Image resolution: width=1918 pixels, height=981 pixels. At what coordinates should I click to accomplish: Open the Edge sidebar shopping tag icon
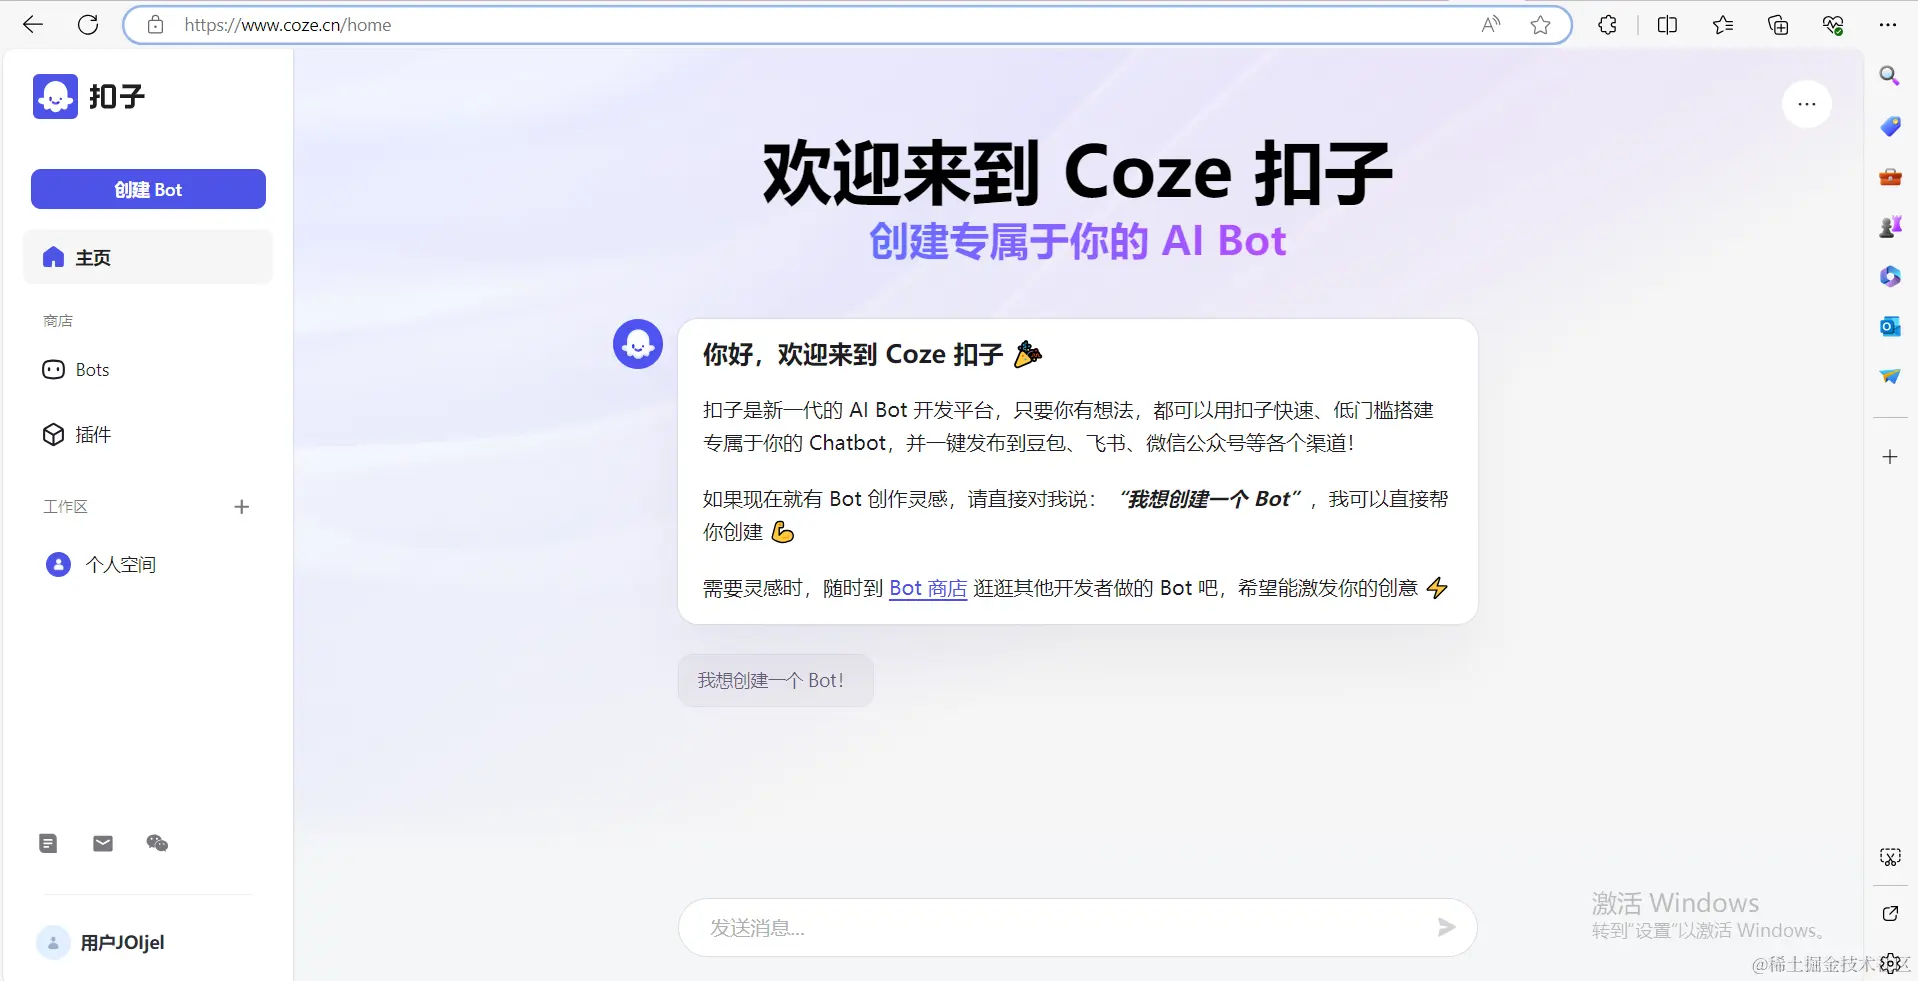[1890, 126]
